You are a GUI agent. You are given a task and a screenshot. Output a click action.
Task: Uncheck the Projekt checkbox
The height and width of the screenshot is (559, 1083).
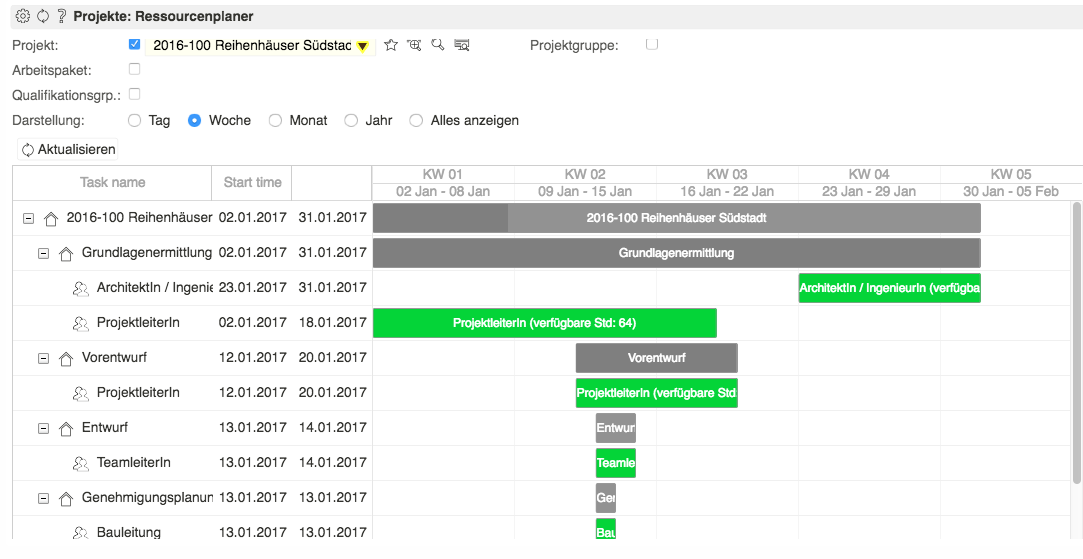coord(135,44)
